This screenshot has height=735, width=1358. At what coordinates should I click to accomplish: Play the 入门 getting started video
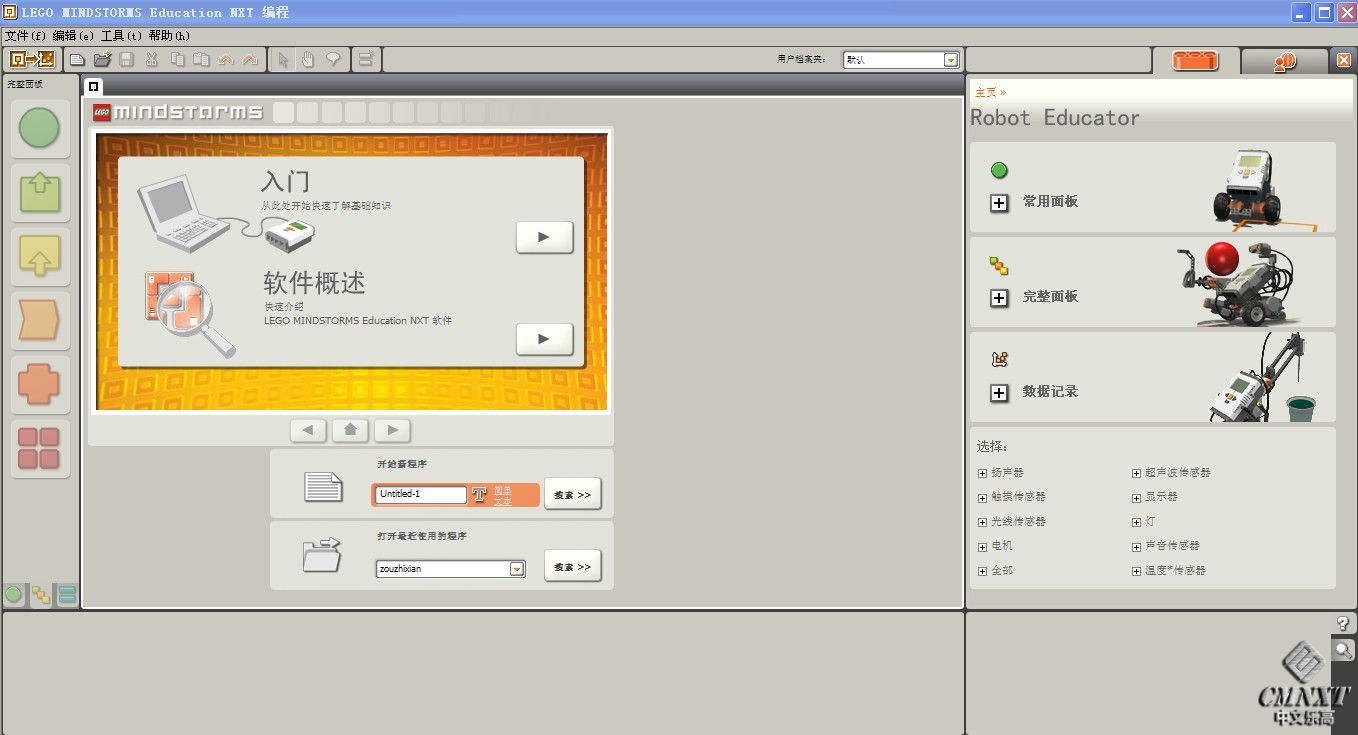[x=544, y=238]
